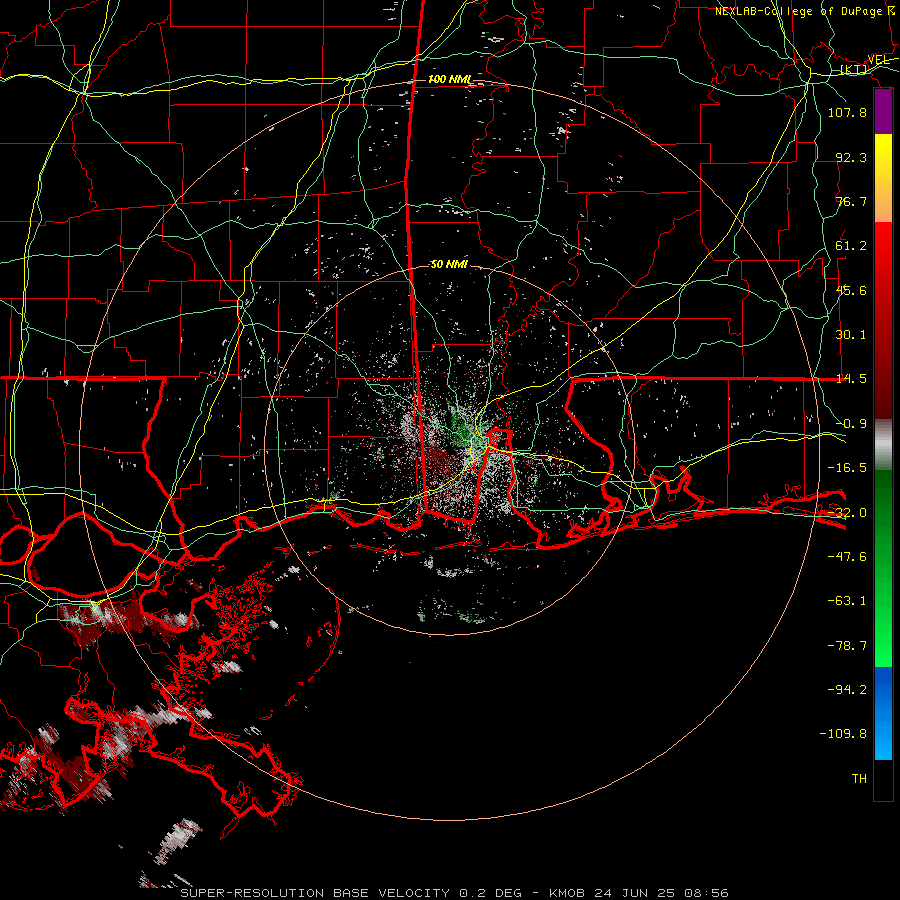Pick the gray near-zero segment of the colorbar
900x900 pixels.
pos(883,445)
